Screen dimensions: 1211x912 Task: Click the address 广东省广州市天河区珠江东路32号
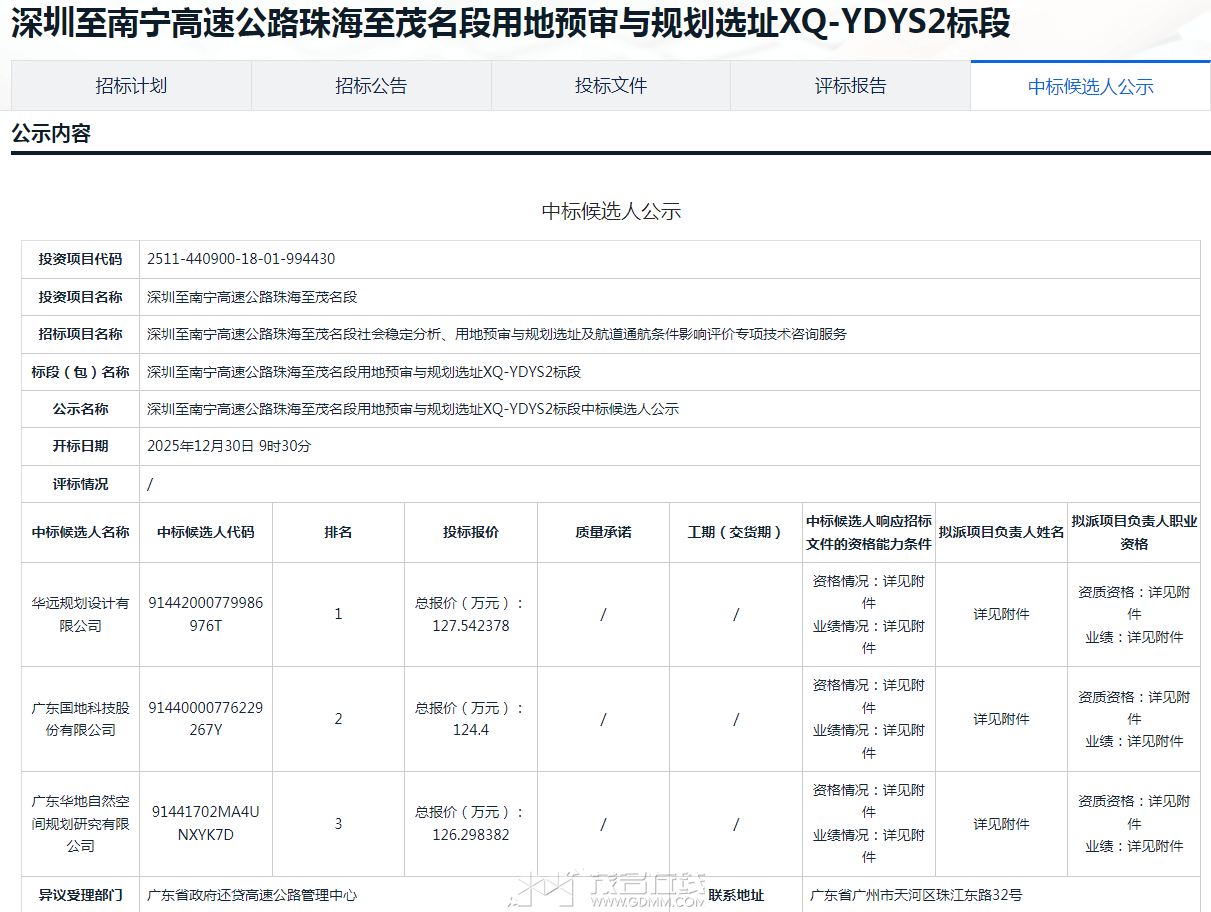coord(916,895)
